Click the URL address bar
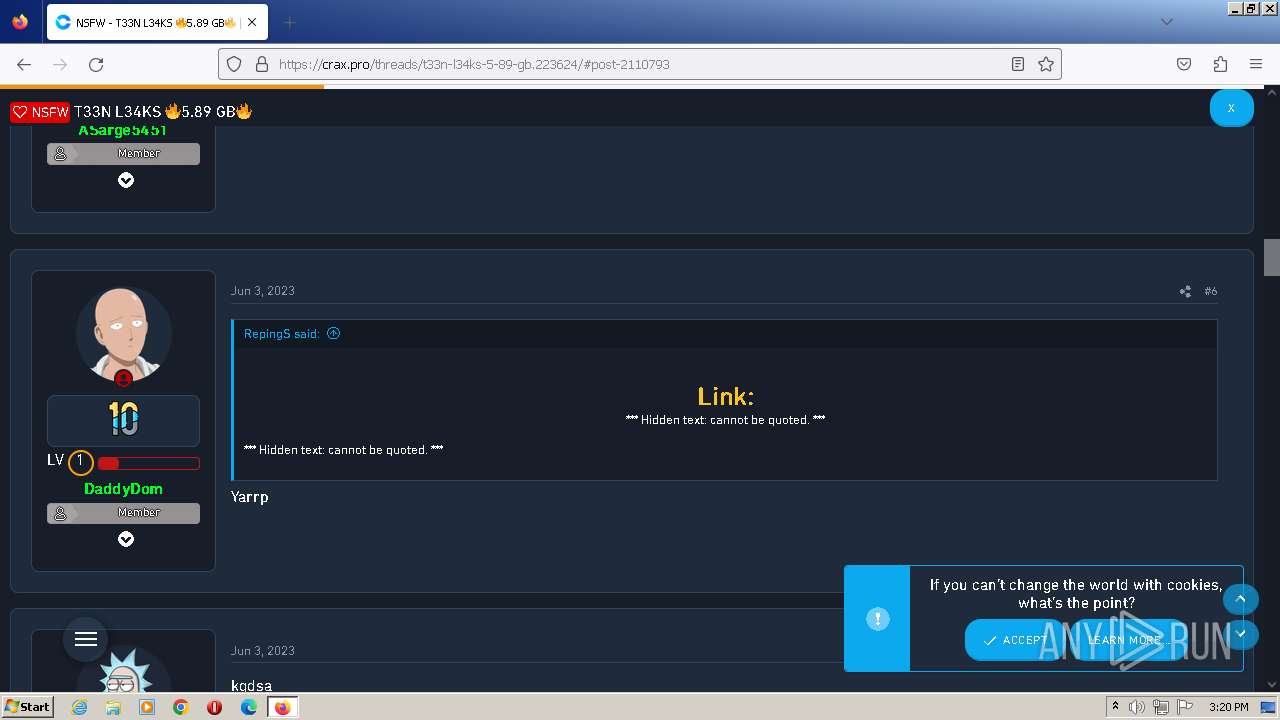This screenshot has width=1280, height=720. (640, 64)
